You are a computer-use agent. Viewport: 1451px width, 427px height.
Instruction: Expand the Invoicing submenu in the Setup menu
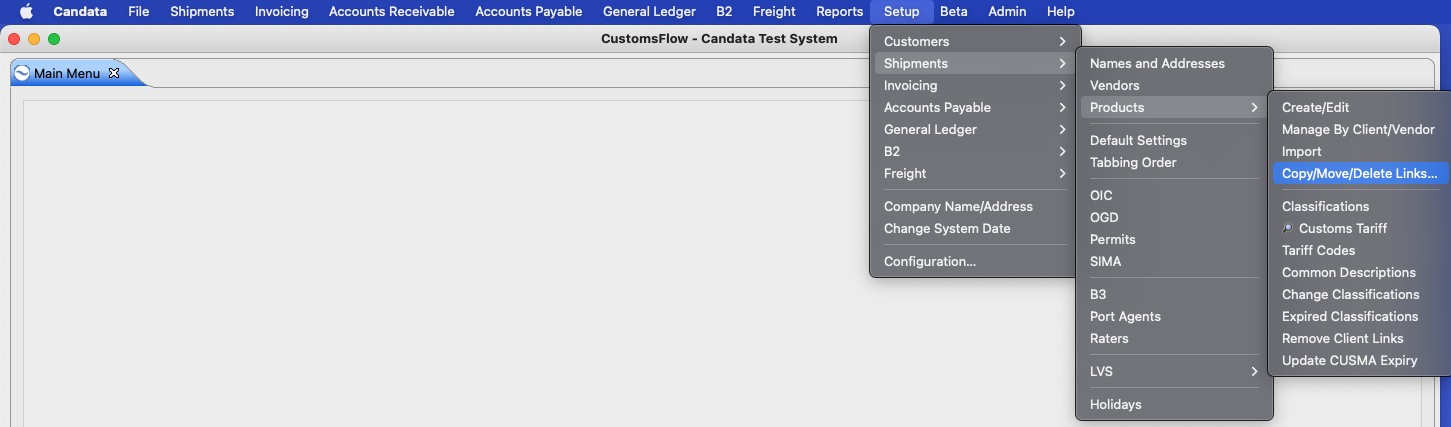974,85
